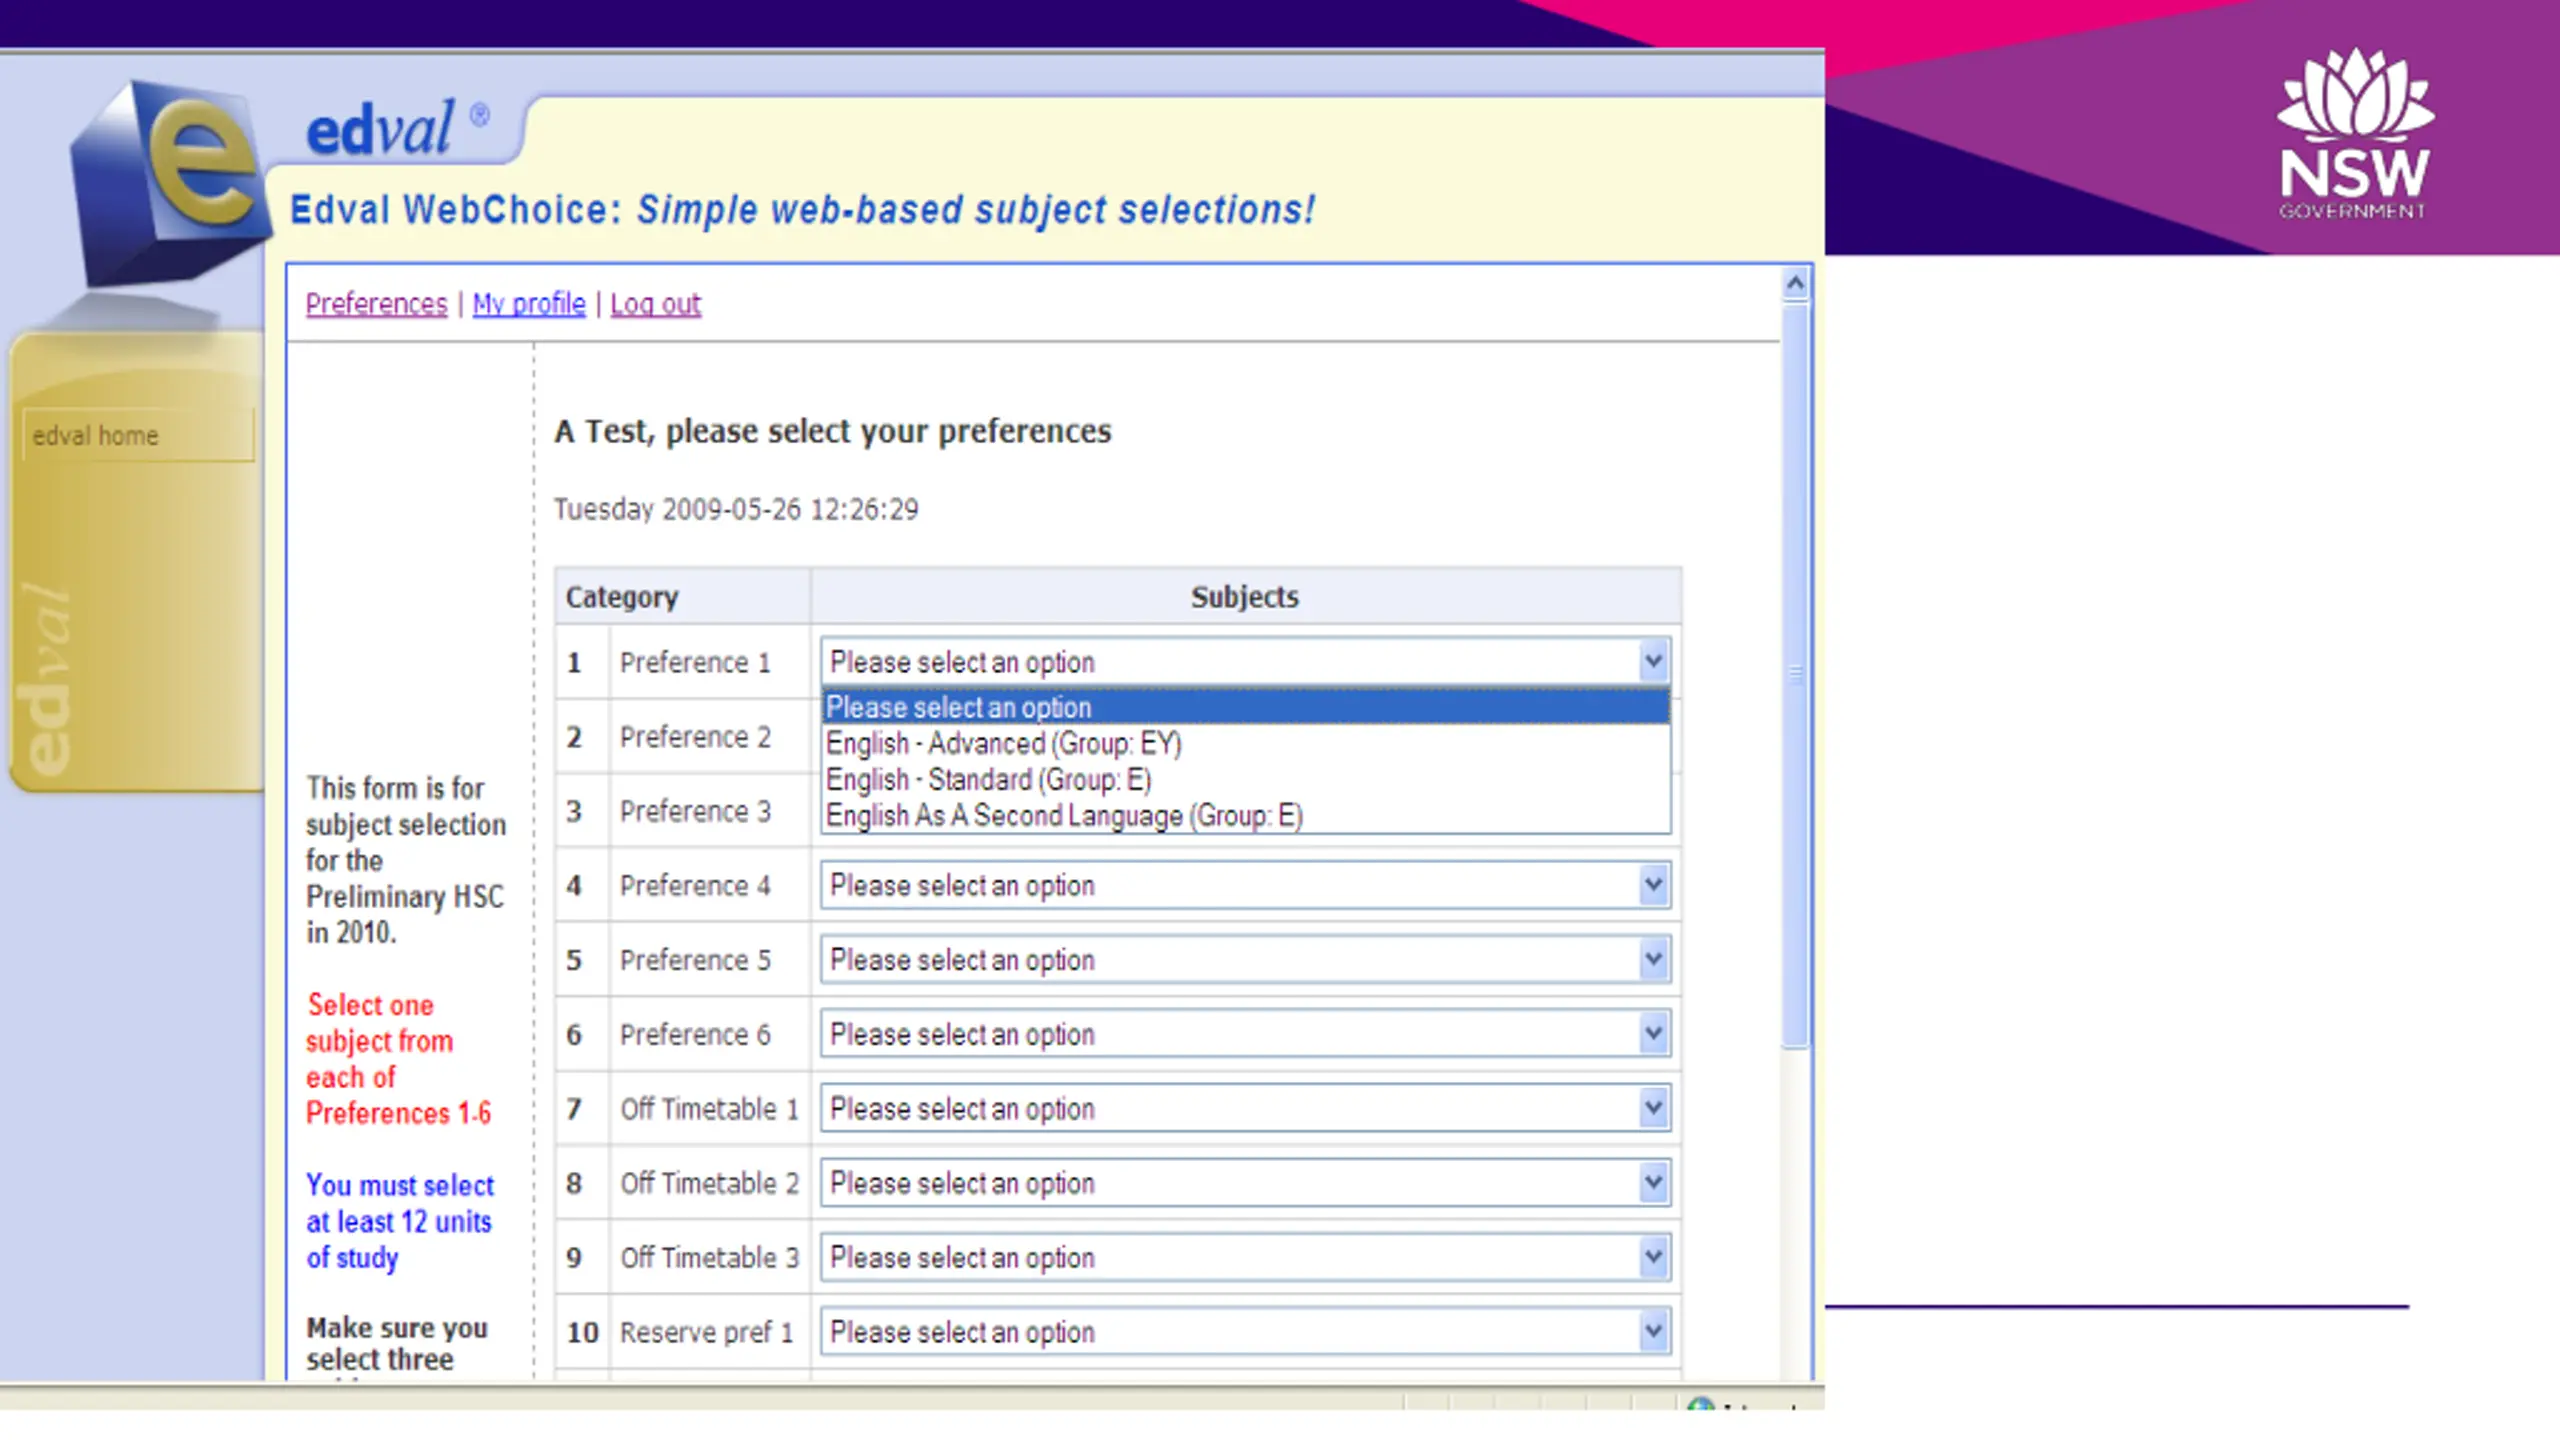Open the Preferences link
Screen dimensions: 2560x1440
[x=376, y=303]
